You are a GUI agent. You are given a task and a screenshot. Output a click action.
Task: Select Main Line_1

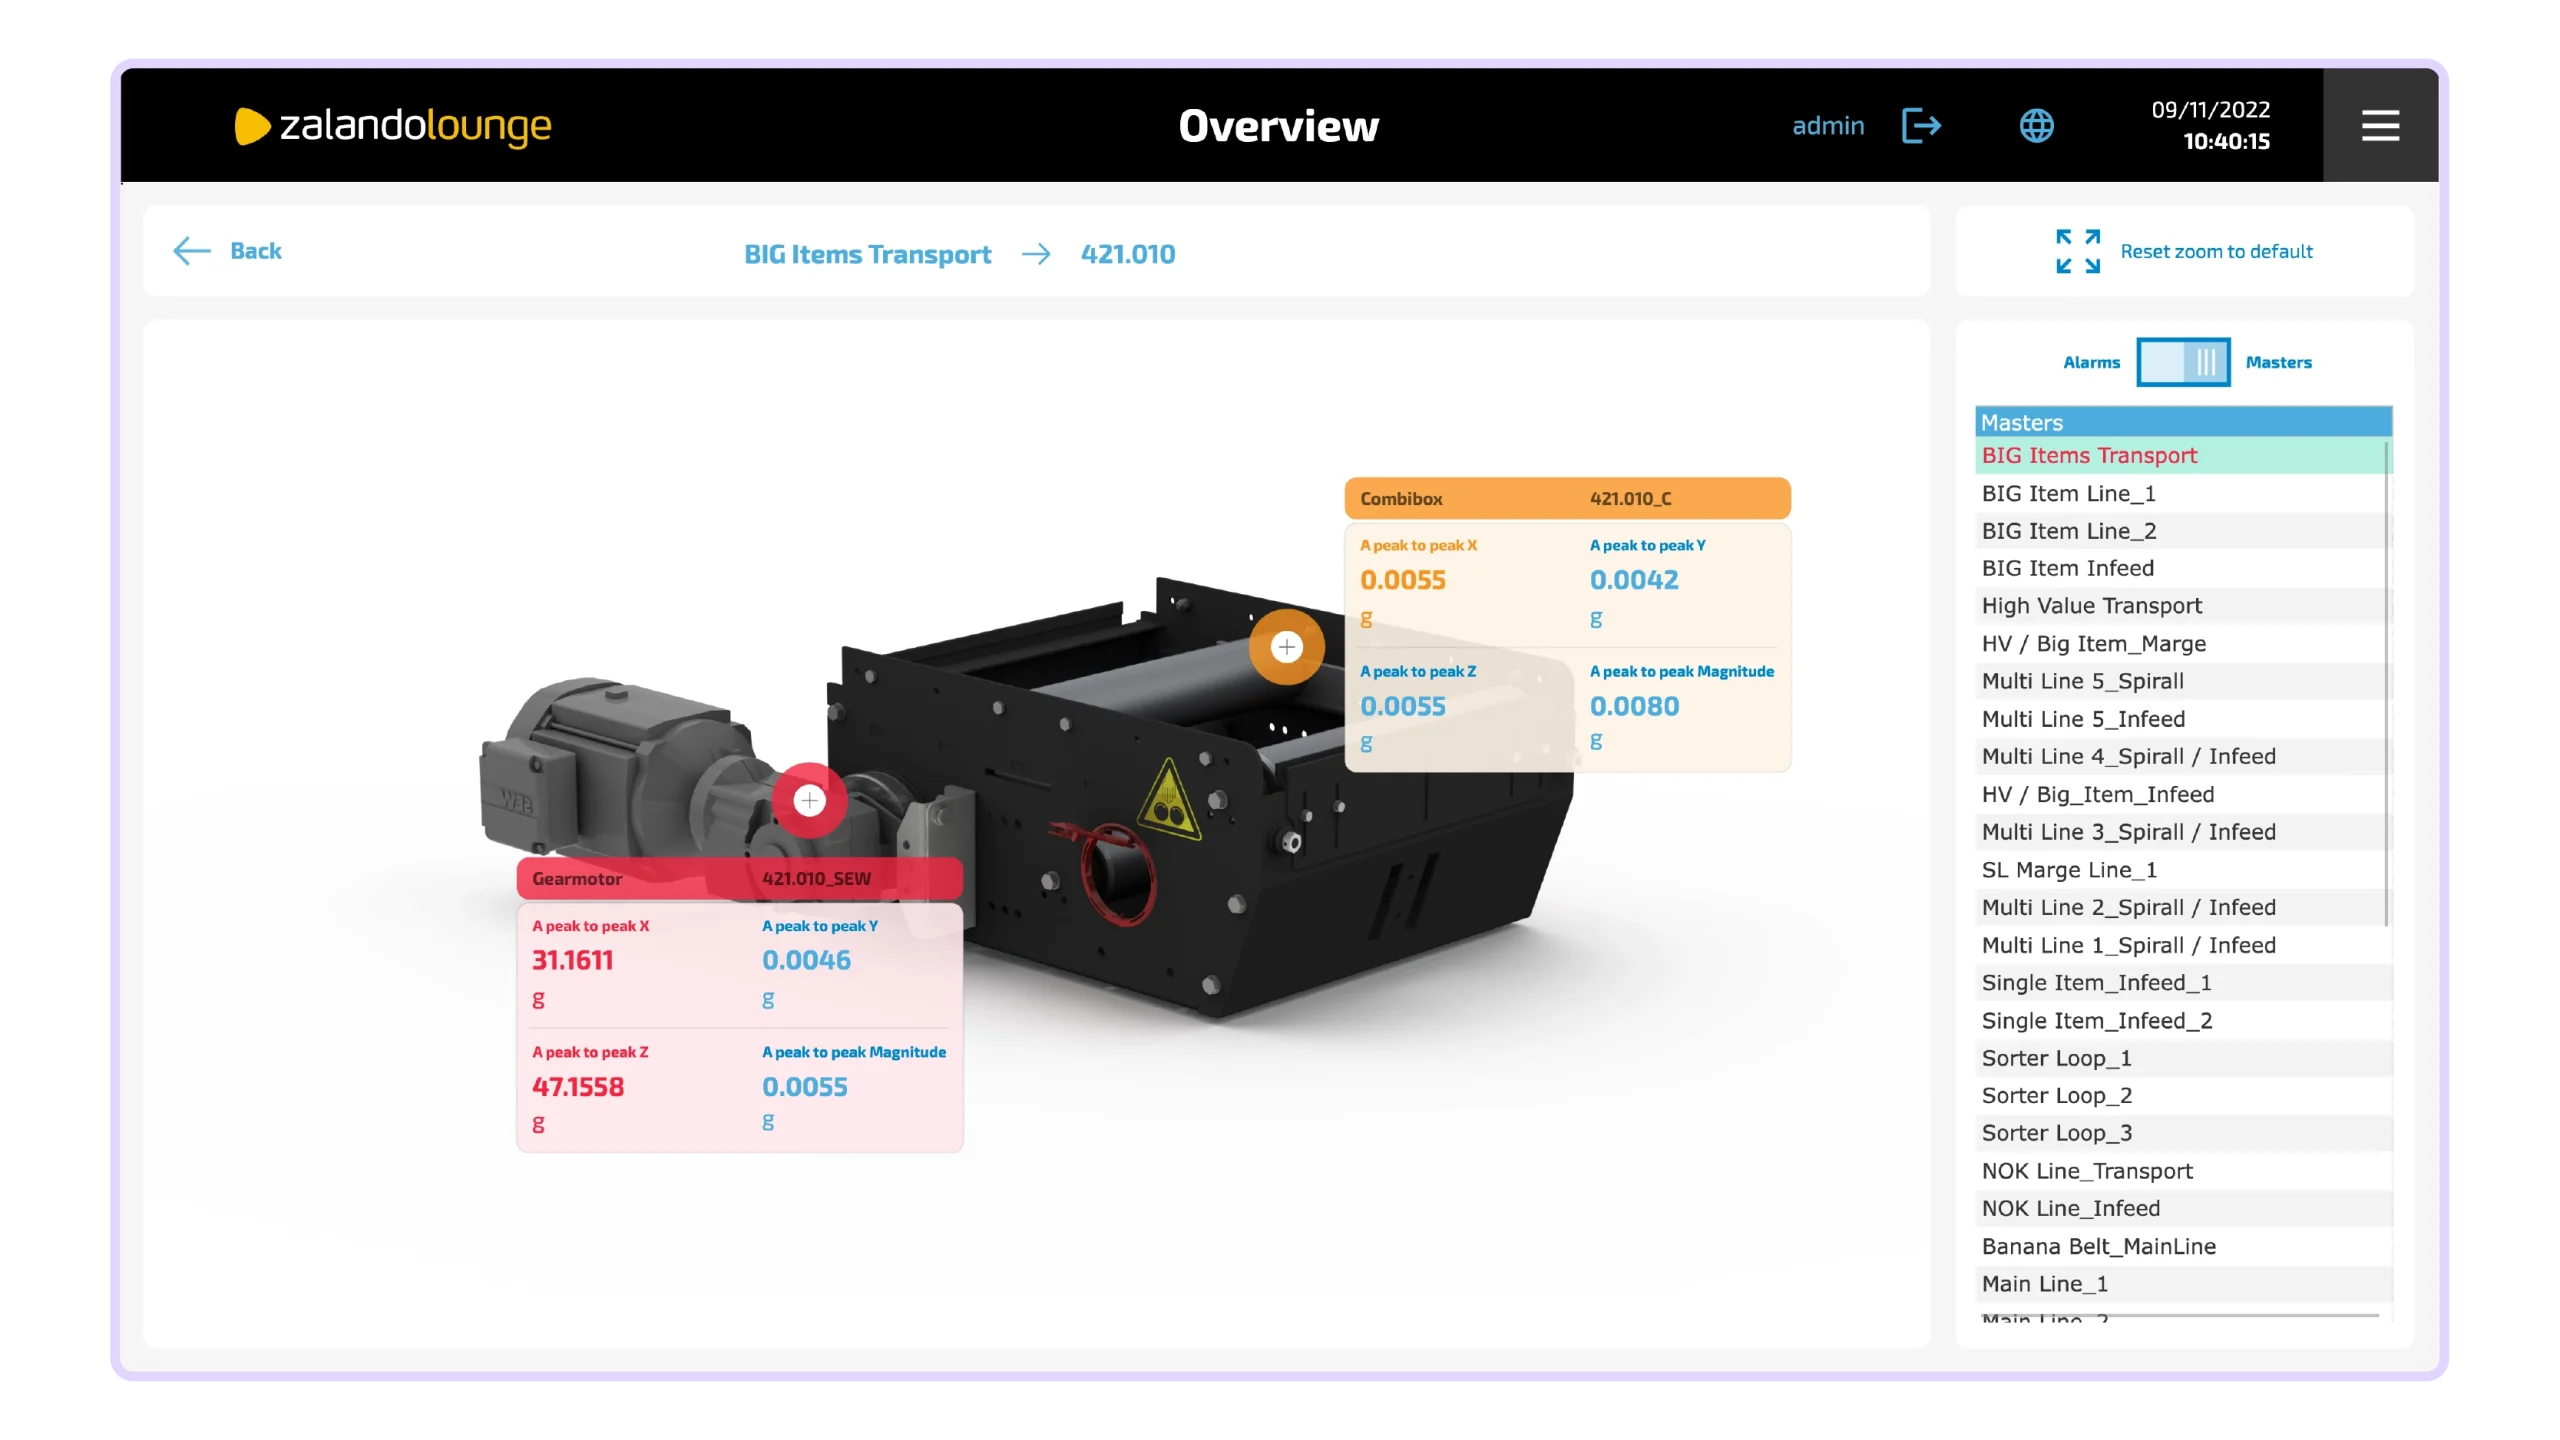(x=2181, y=1284)
